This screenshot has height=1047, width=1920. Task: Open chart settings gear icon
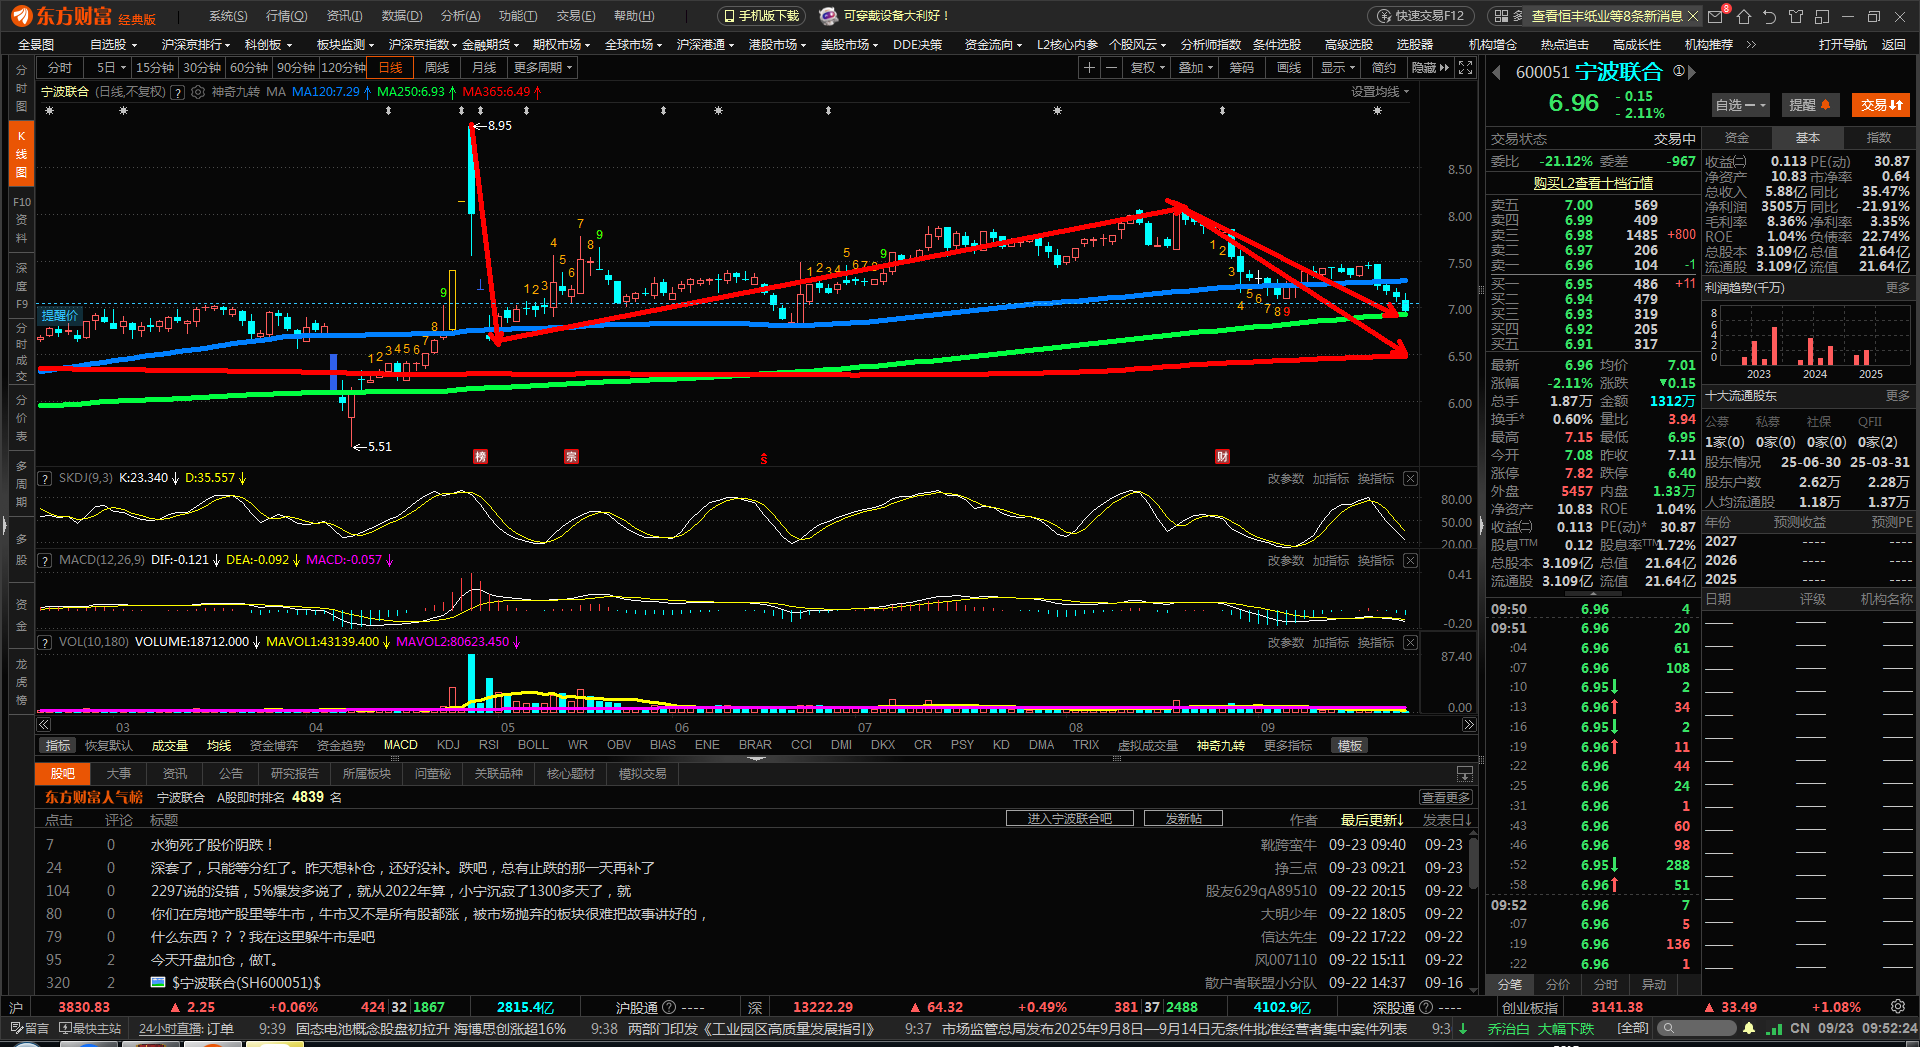[x=198, y=92]
